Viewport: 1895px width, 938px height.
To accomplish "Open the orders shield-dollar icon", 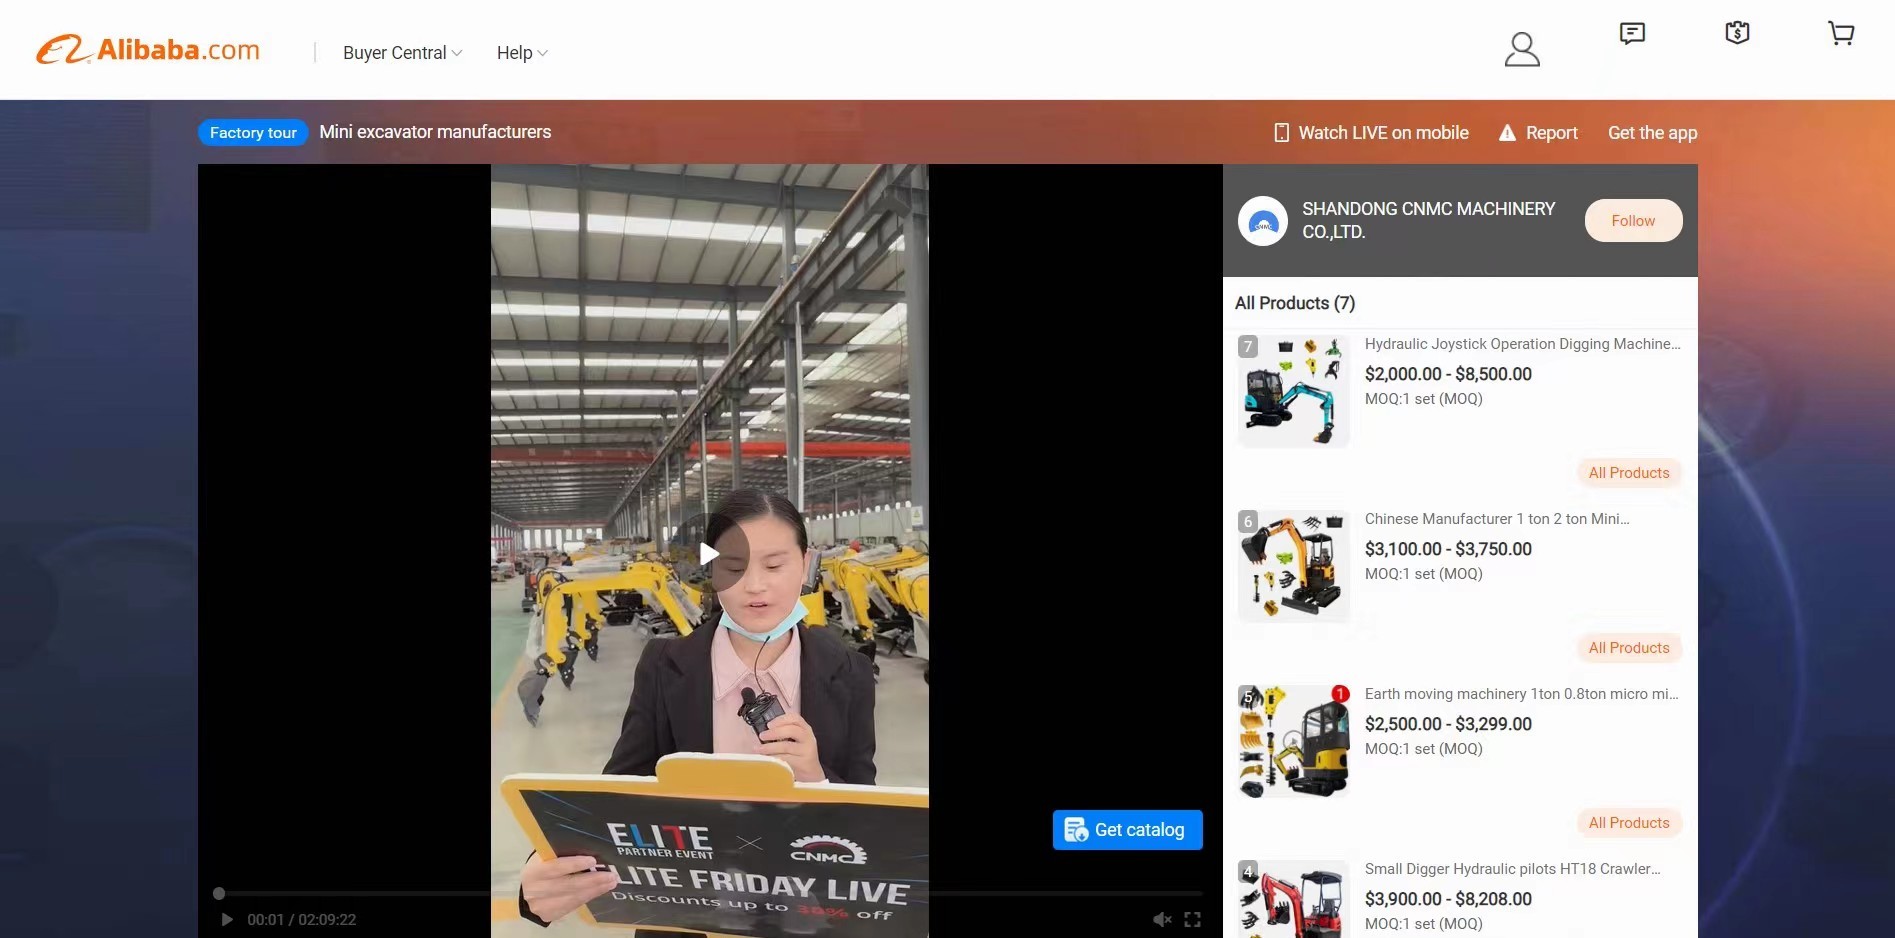I will (x=1737, y=33).
